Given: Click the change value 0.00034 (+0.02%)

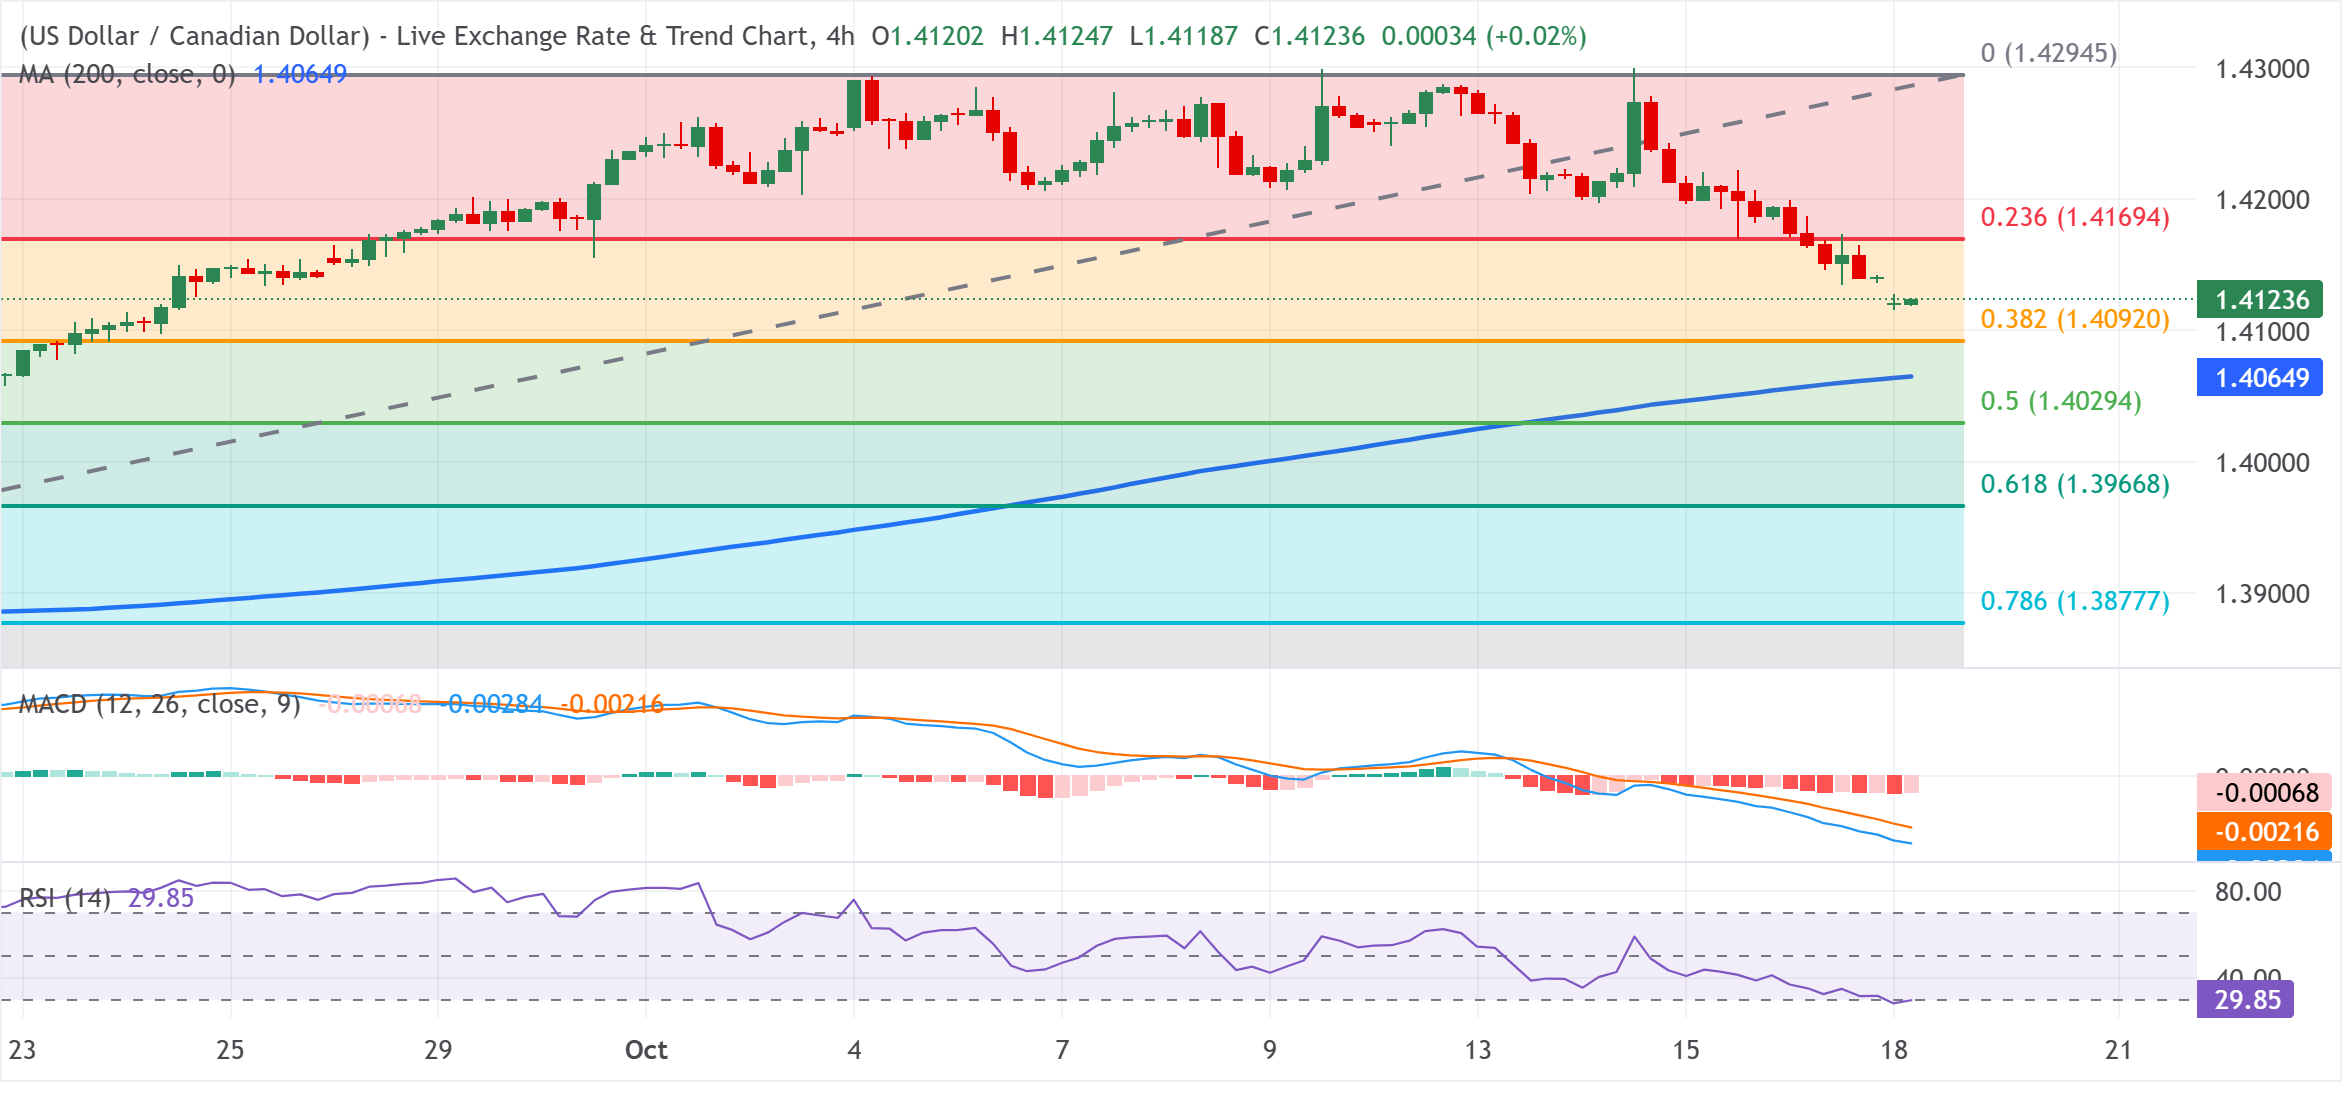Looking at the screenshot, I should point(1484,37).
